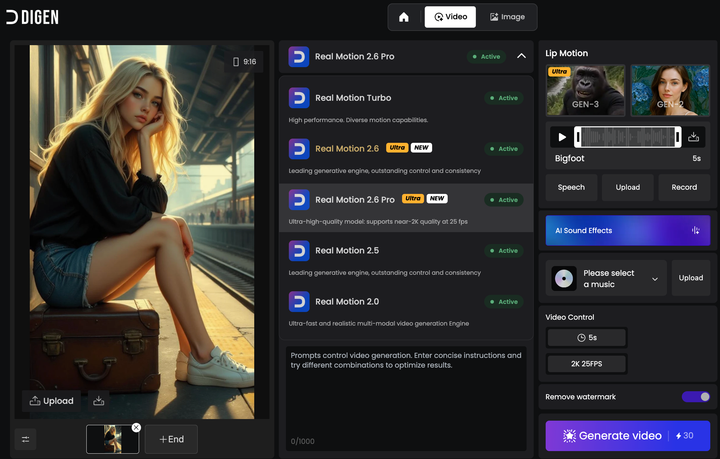Remove the start frame thumbnail
720x459 pixels.
click(x=136, y=427)
